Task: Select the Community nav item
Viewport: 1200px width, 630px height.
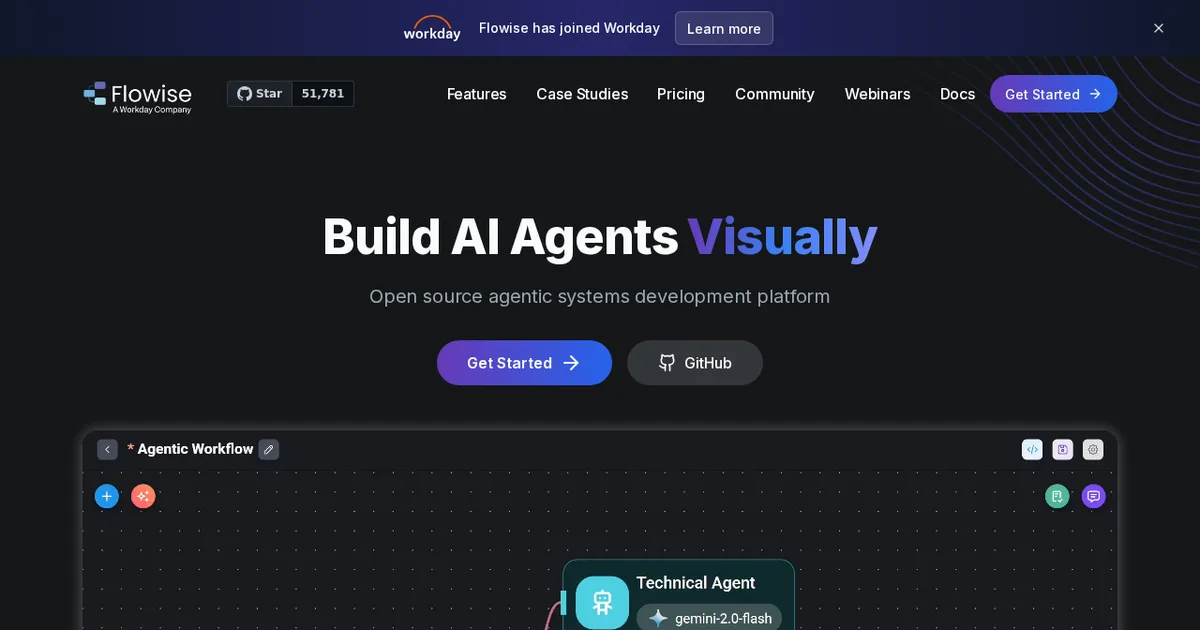Action: [775, 94]
